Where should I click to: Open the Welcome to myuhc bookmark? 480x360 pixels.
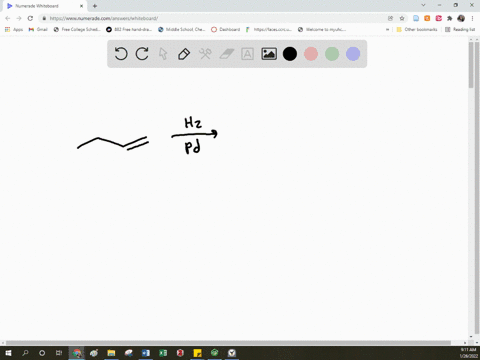click(x=322, y=29)
